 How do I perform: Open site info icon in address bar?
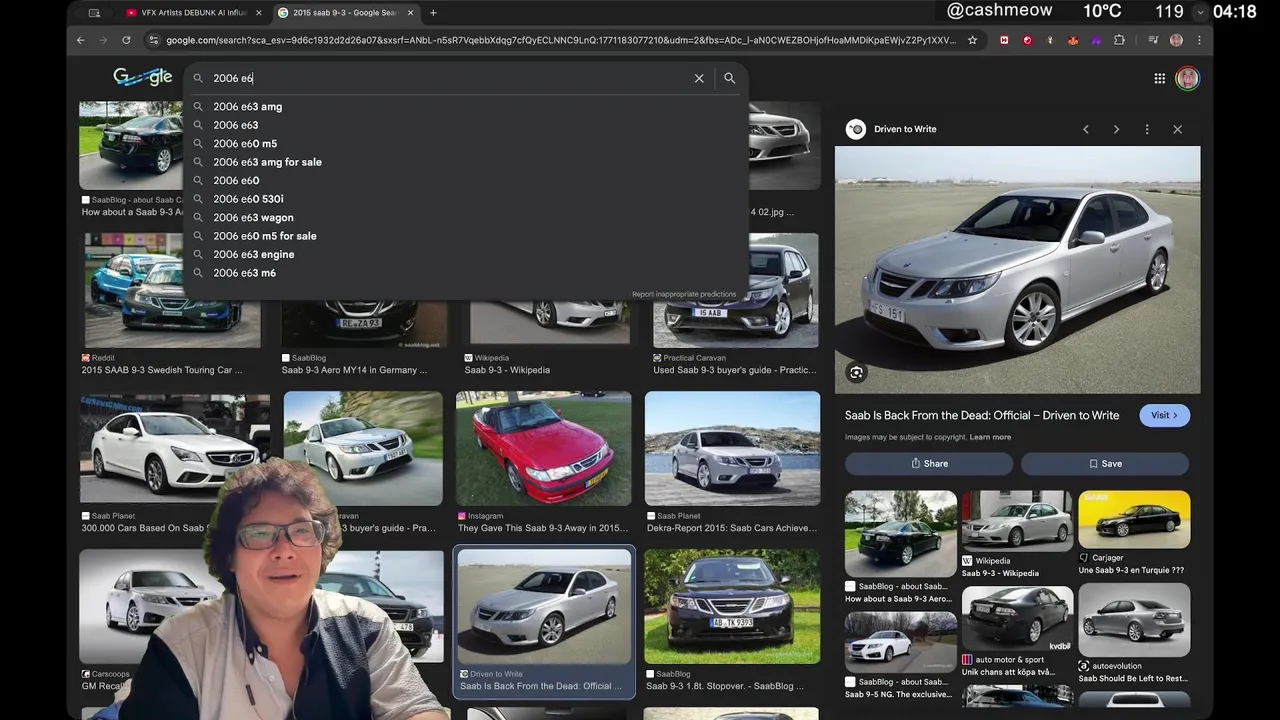[x=153, y=40]
